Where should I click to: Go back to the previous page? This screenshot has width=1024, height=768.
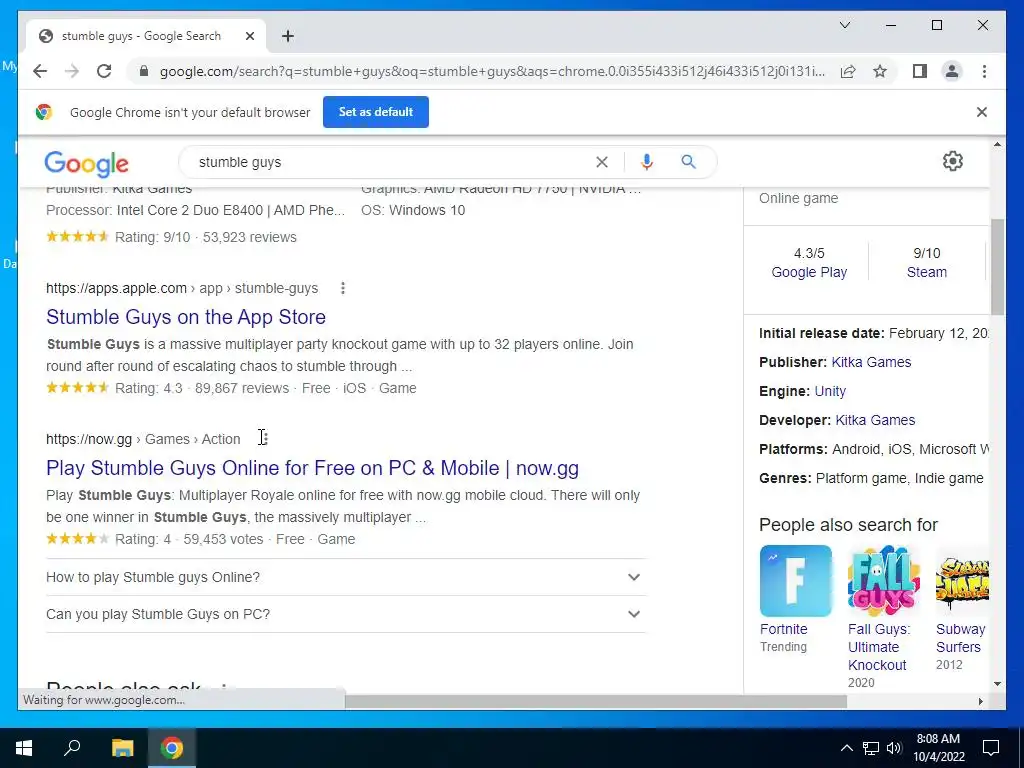(40, 71)
